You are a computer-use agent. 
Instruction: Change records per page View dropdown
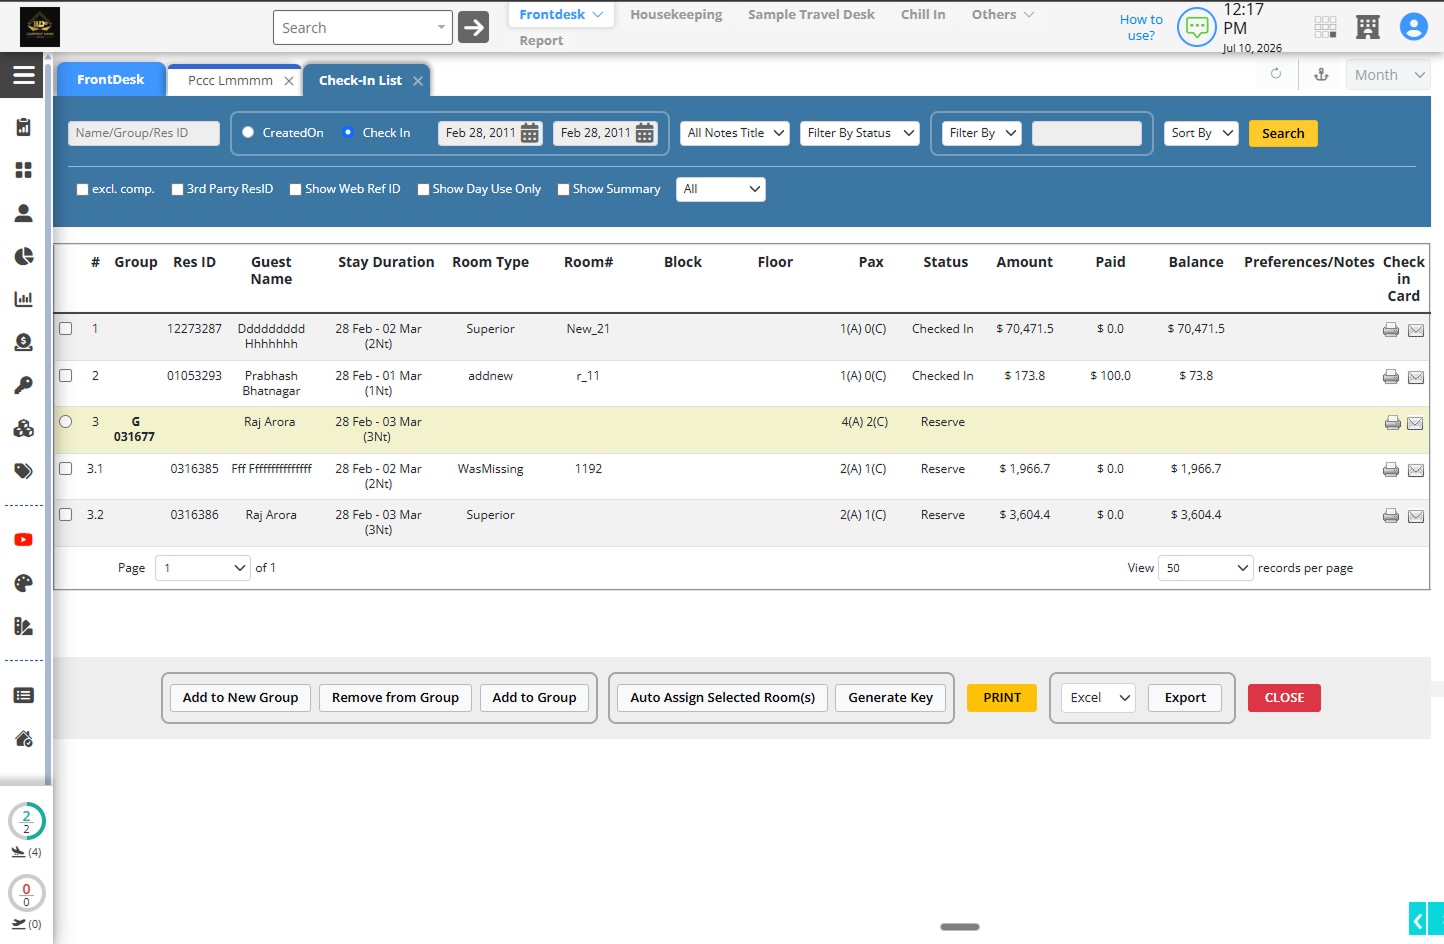1206,568
